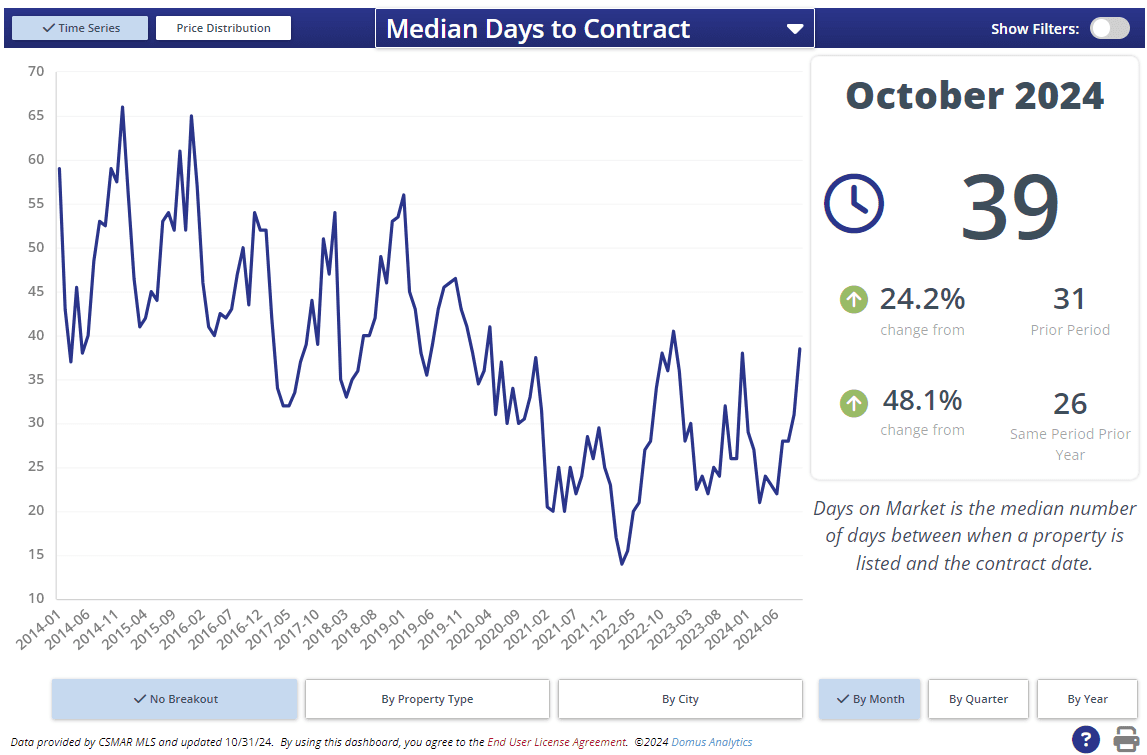Click the October 2024 heading
The width and height of the screenshot is (1147, 755).
[974, 96]
